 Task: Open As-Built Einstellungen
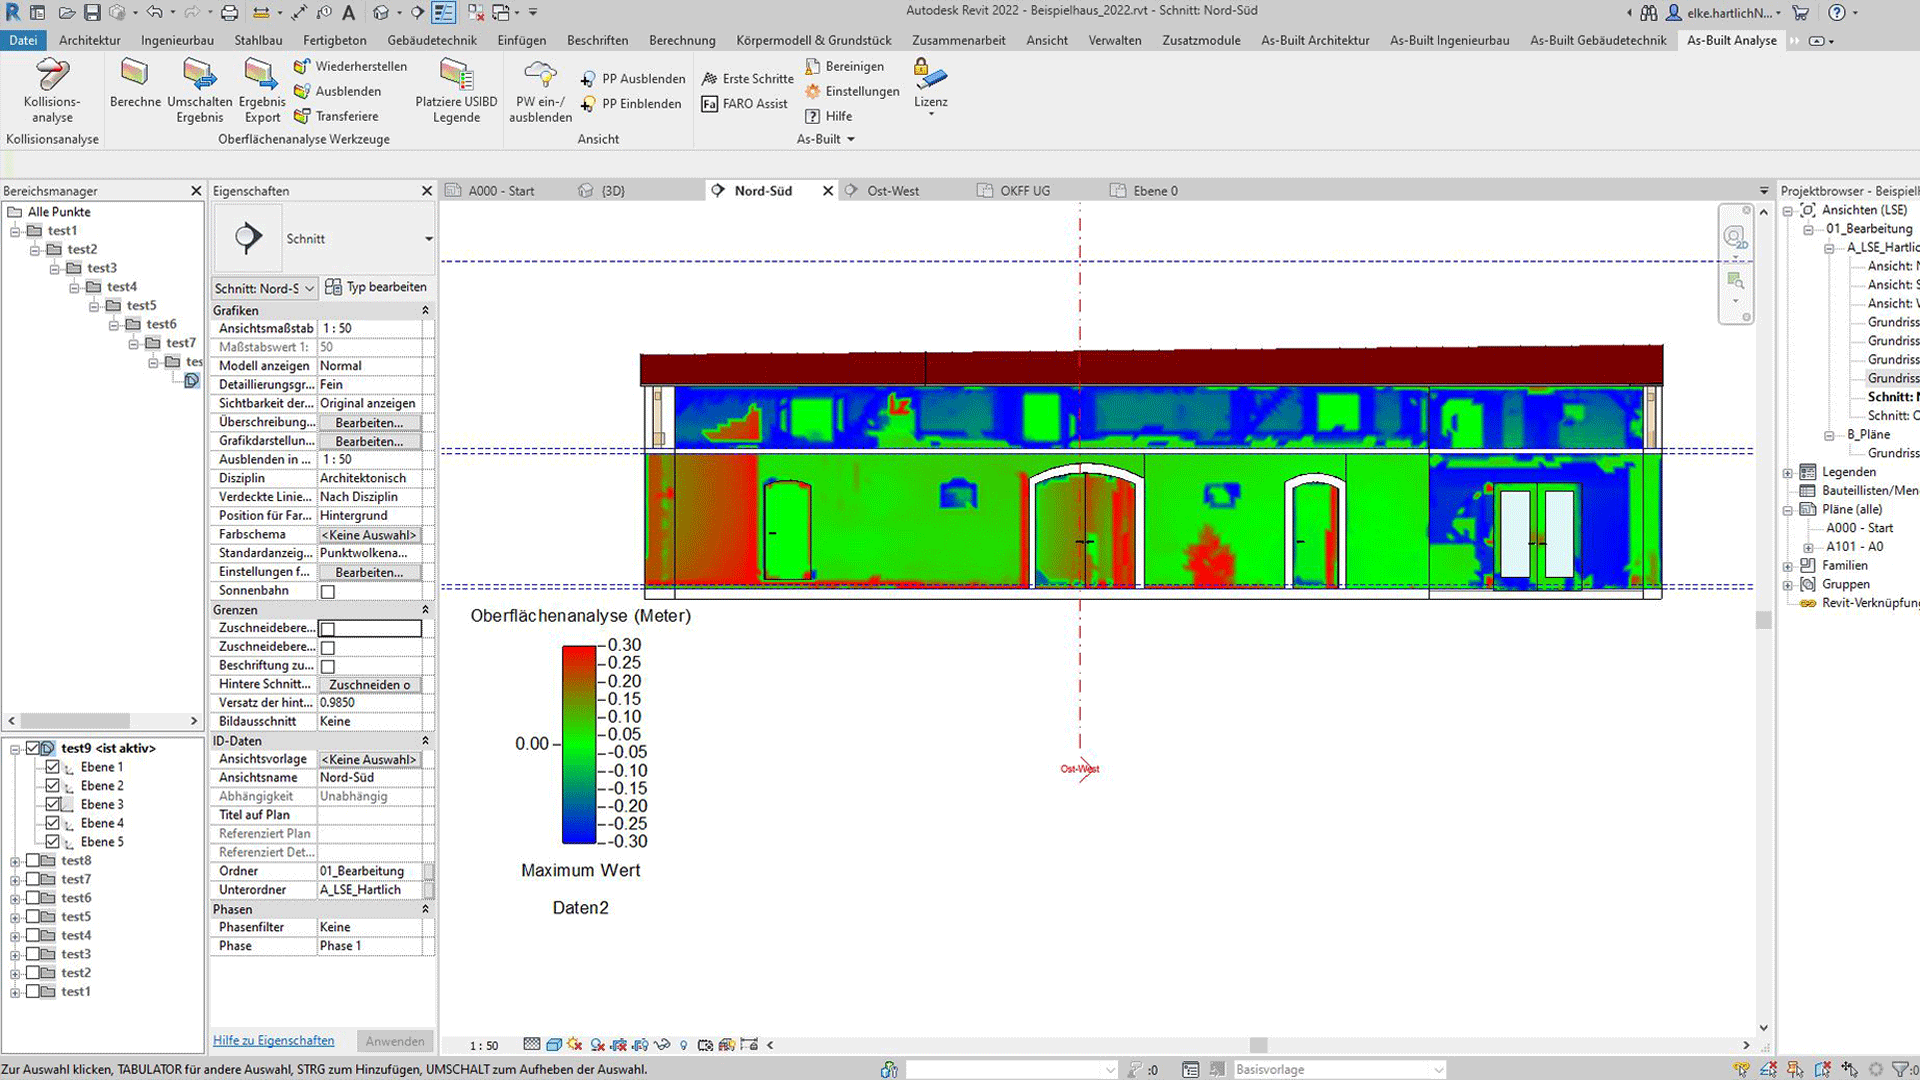click(852, 91)
